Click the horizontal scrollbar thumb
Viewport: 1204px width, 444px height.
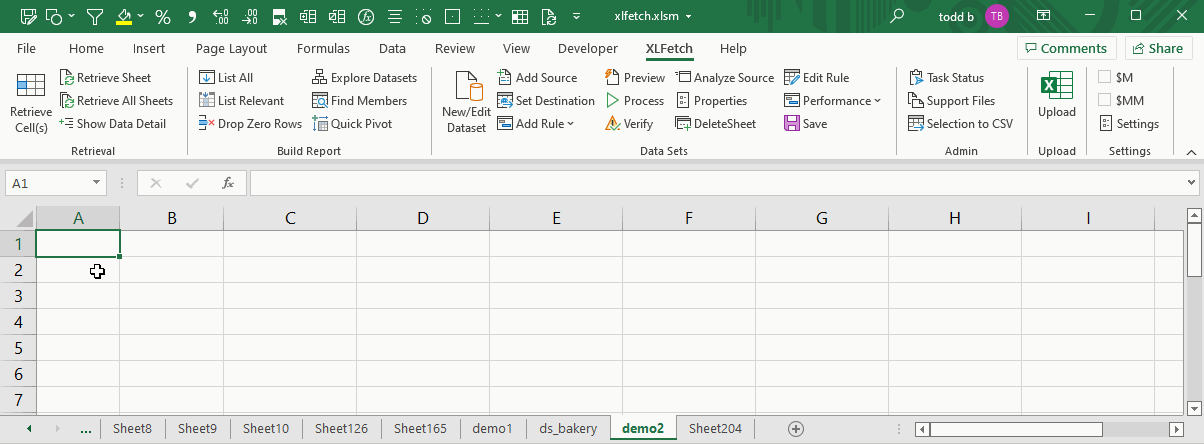pos(1015,429)
